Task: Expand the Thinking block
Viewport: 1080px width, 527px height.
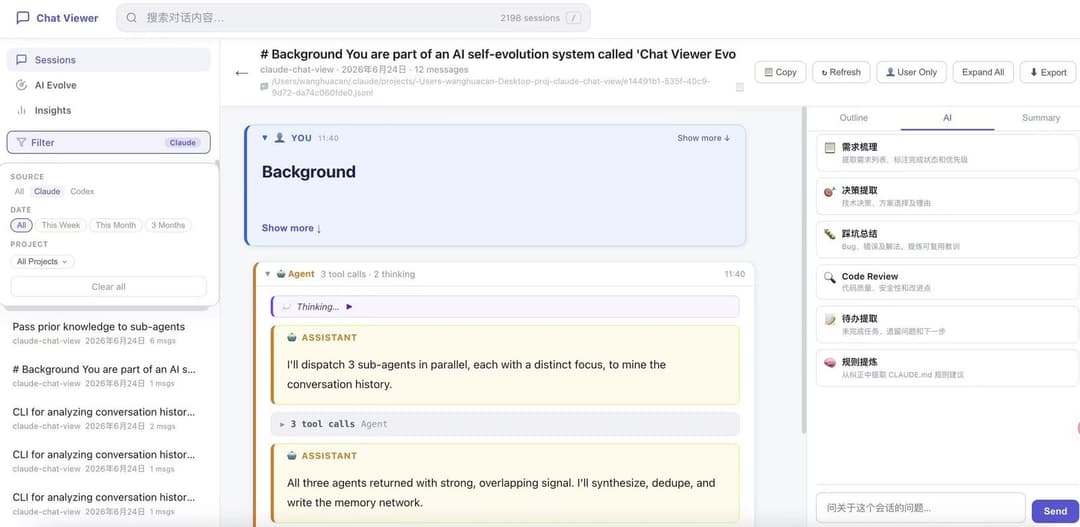Action: tap(505, 307)
